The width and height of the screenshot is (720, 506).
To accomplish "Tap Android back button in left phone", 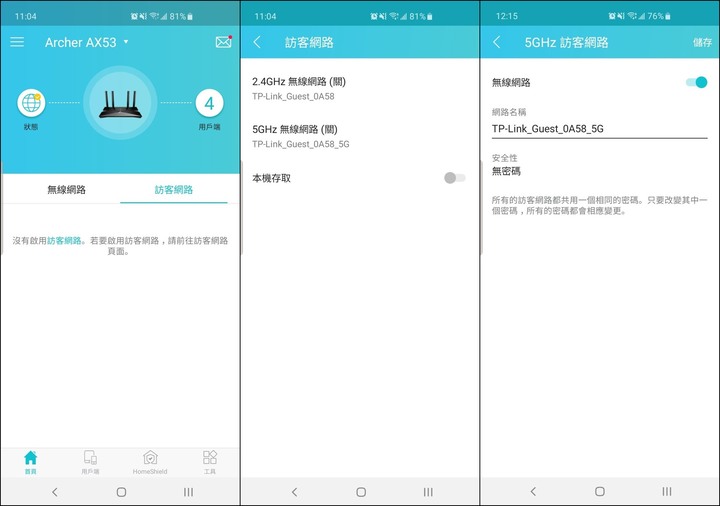I will coord(55,492).
